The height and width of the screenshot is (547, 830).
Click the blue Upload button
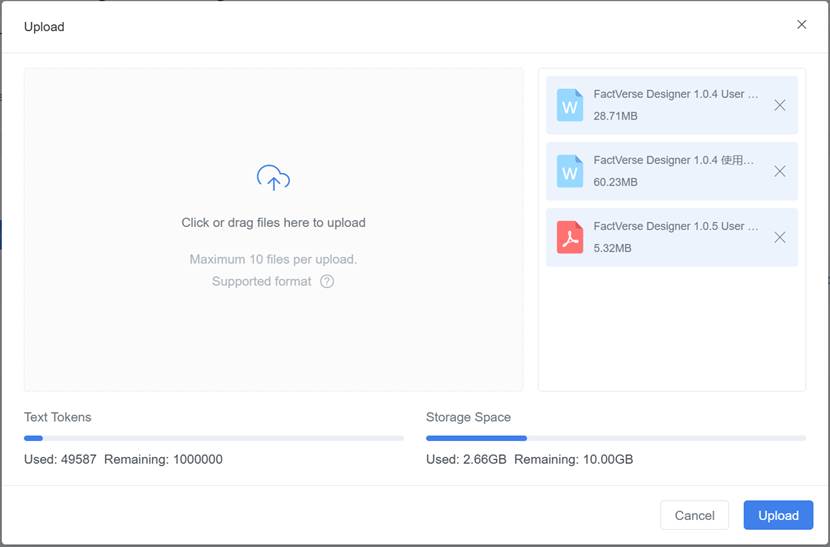(778, 515)
